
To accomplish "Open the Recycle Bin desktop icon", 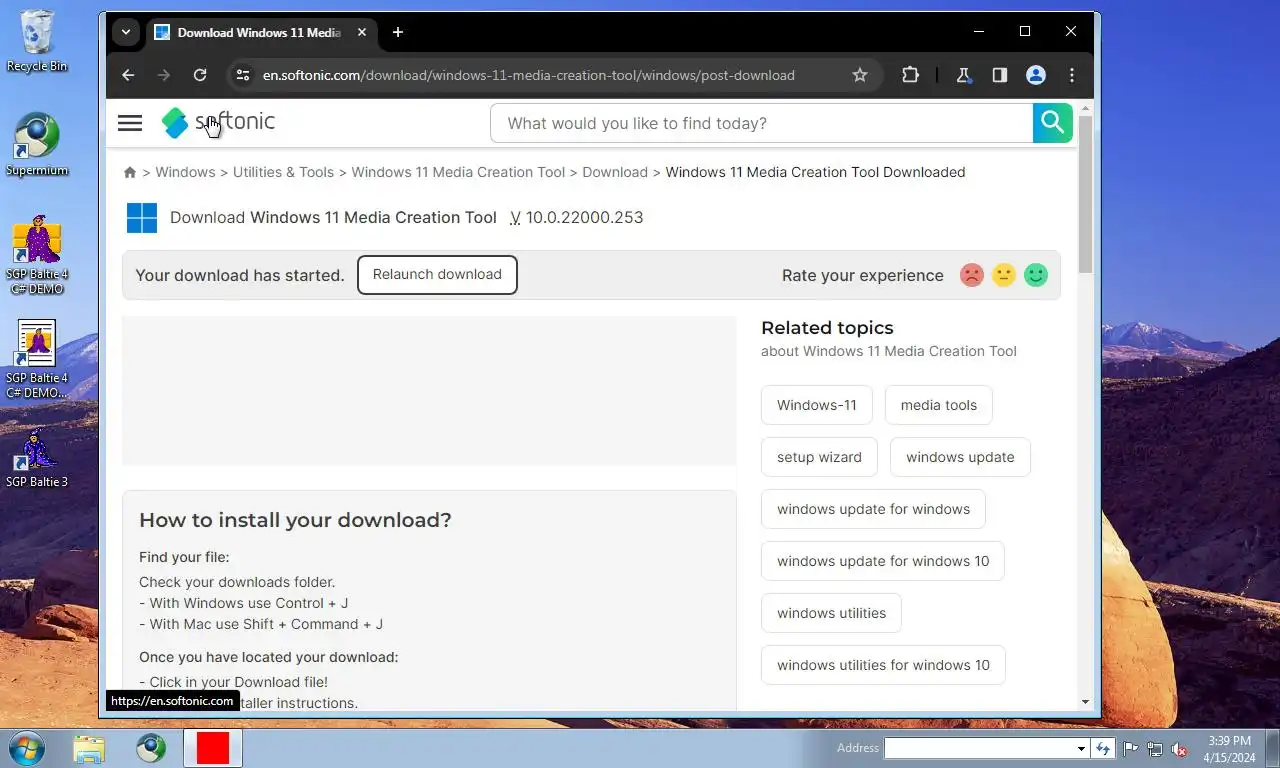I will click(x=37, y=41).
